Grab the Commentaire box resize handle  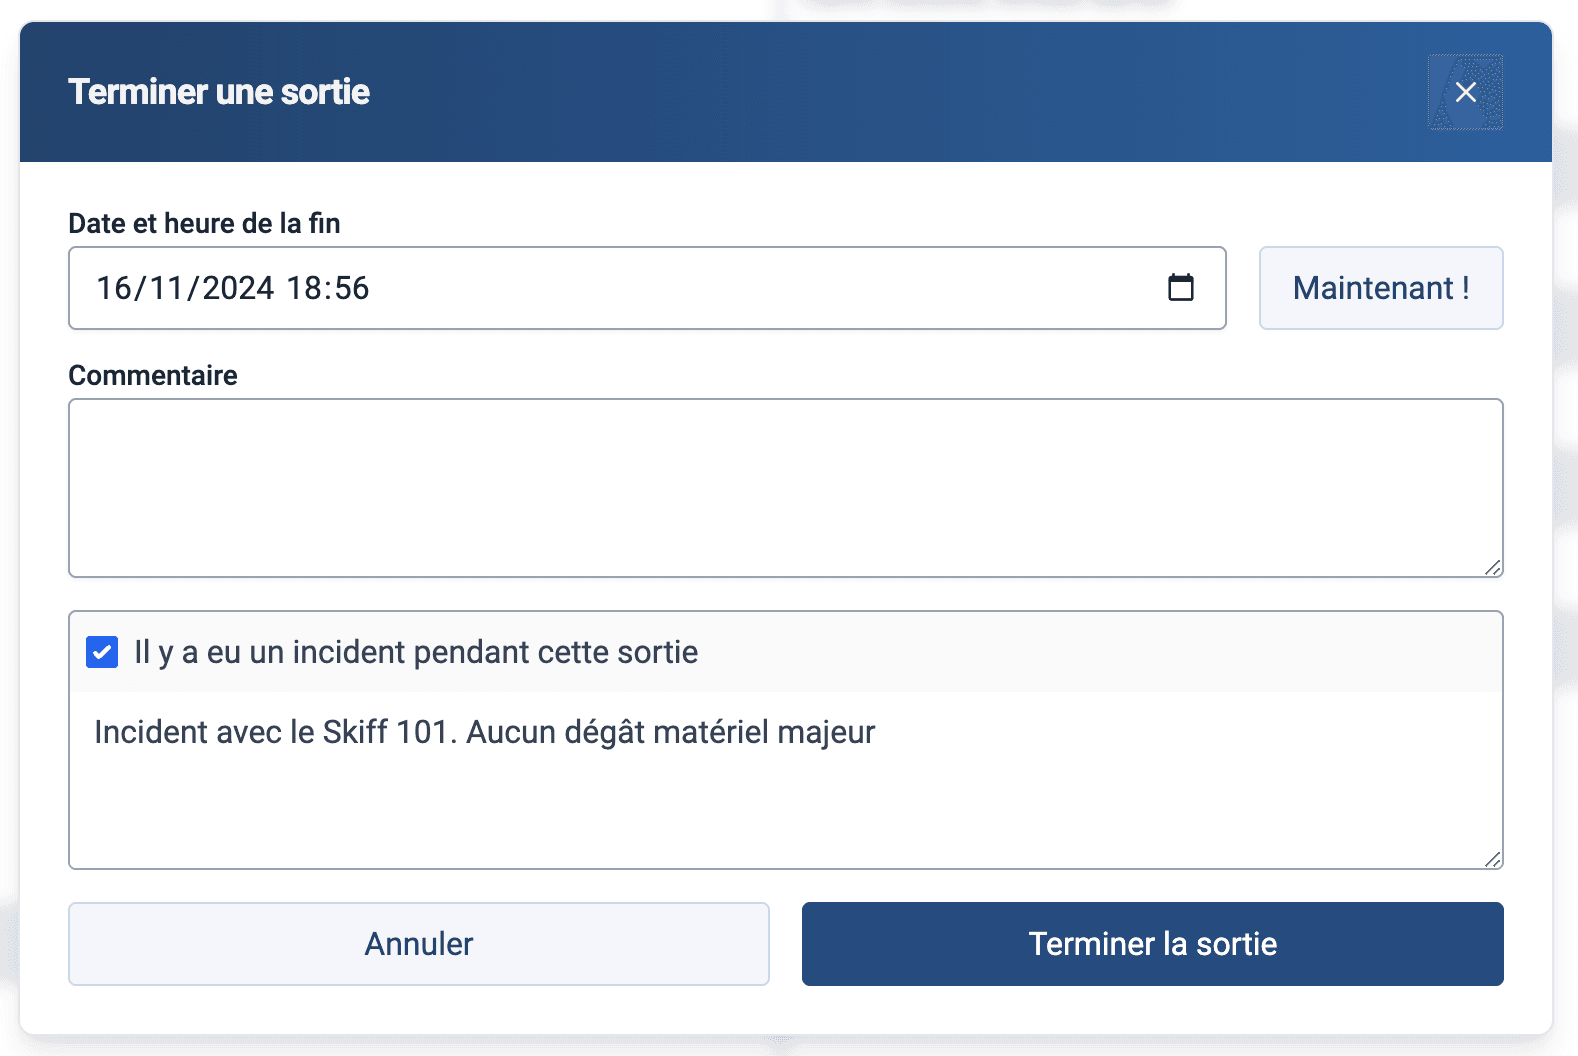coord(1492,567)
